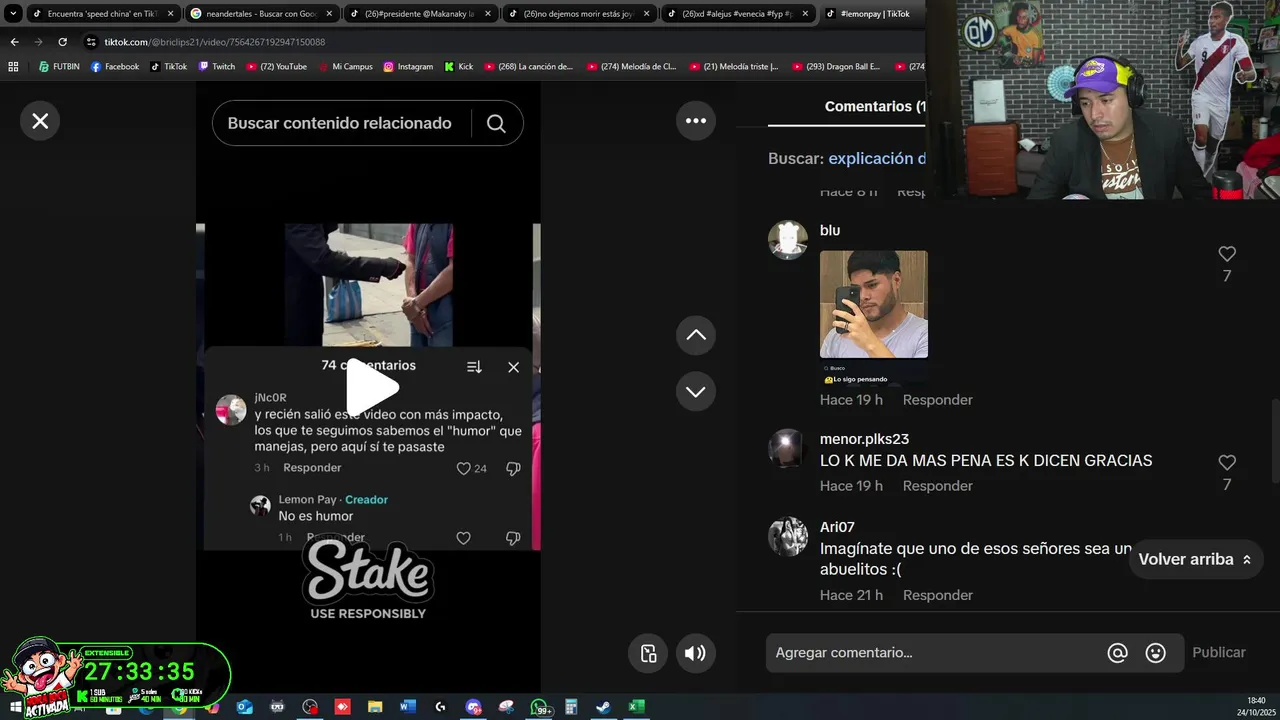The width and height of the screenshot is (1280, 720).
Task: Click the related content search magnifier icon
Action: [496, 123]
